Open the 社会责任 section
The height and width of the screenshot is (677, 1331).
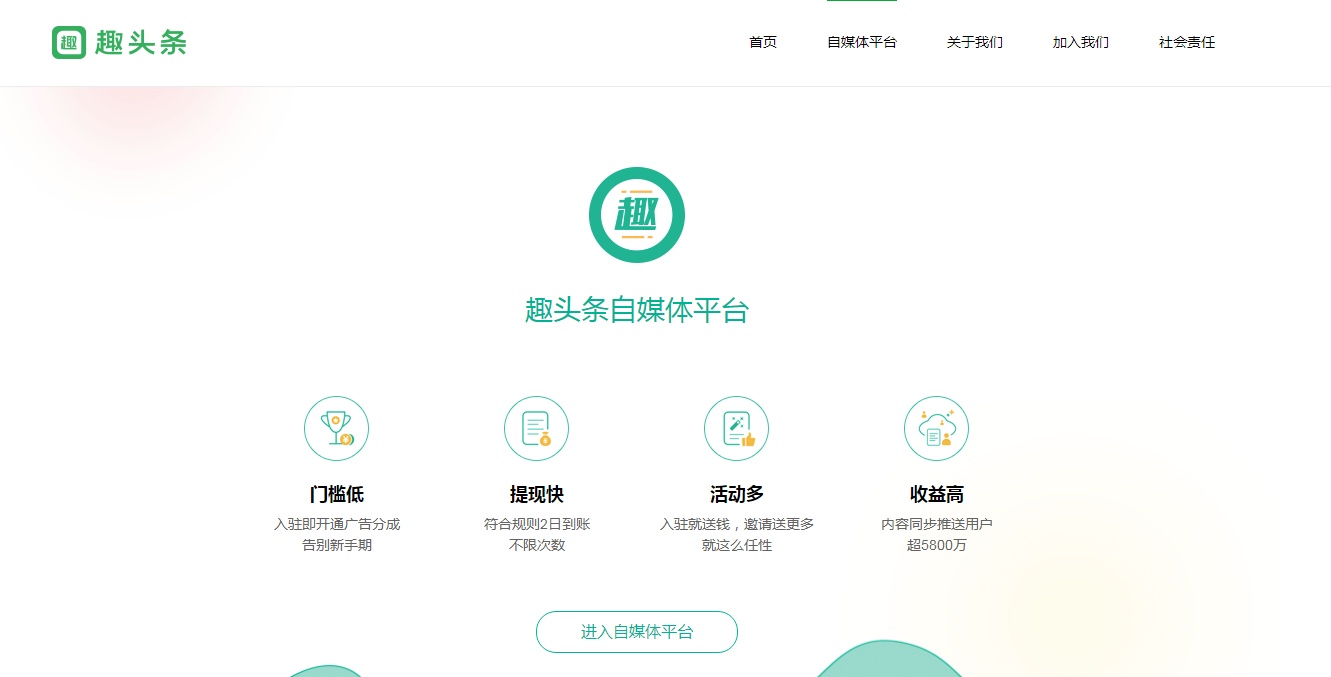[1187, 42]
